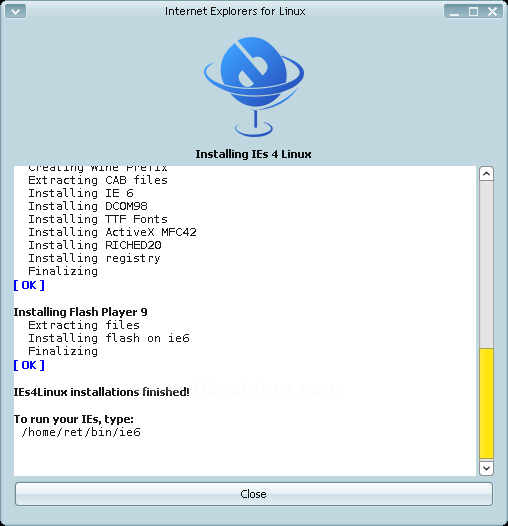Click the first blue [ OK ] status
Viewport: 508px width, 526px height.
pos(29,285)
